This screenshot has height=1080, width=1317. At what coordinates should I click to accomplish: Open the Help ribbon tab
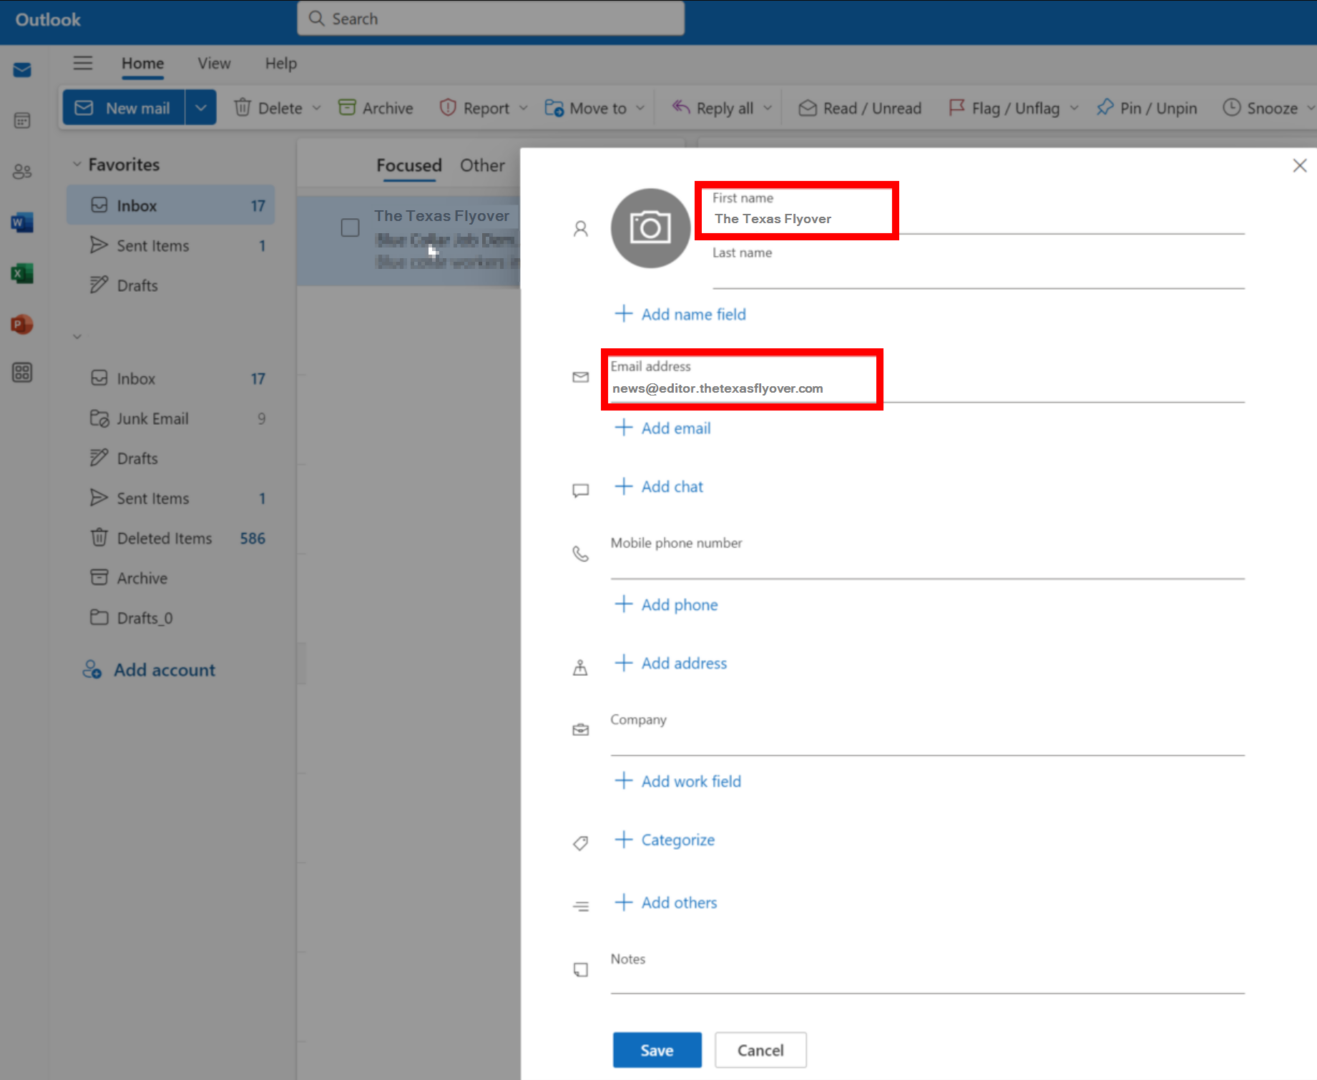pos(281,63)
